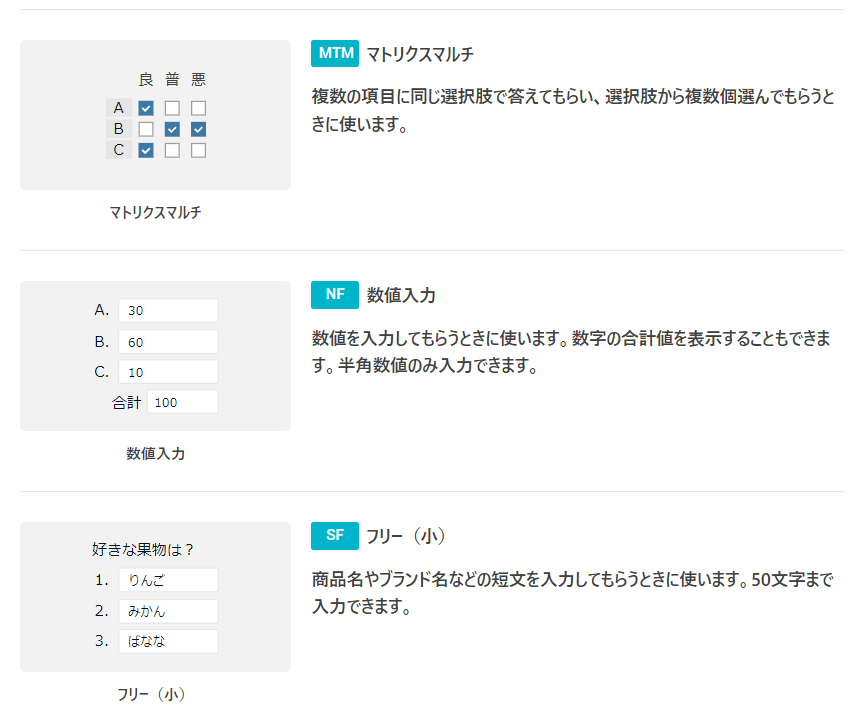
Task: Click the ばなな text field
Action: [168, 641]
